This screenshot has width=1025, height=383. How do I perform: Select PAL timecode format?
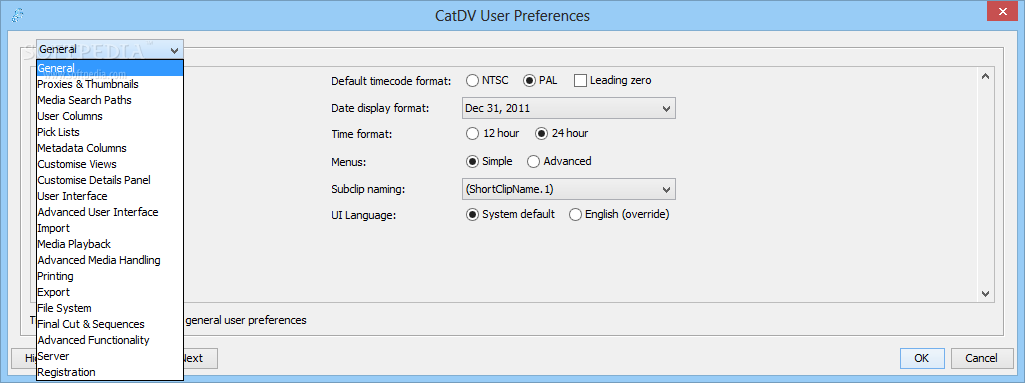pyautogui.click(x=529, y=80)
